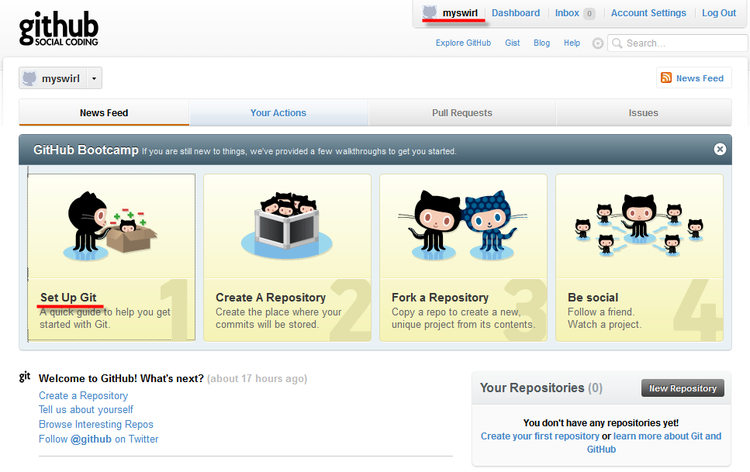Click 'Follow a friend.' text
Image resolution: width=750 pixels, height=472 pixels.
(x=601, y=312)
